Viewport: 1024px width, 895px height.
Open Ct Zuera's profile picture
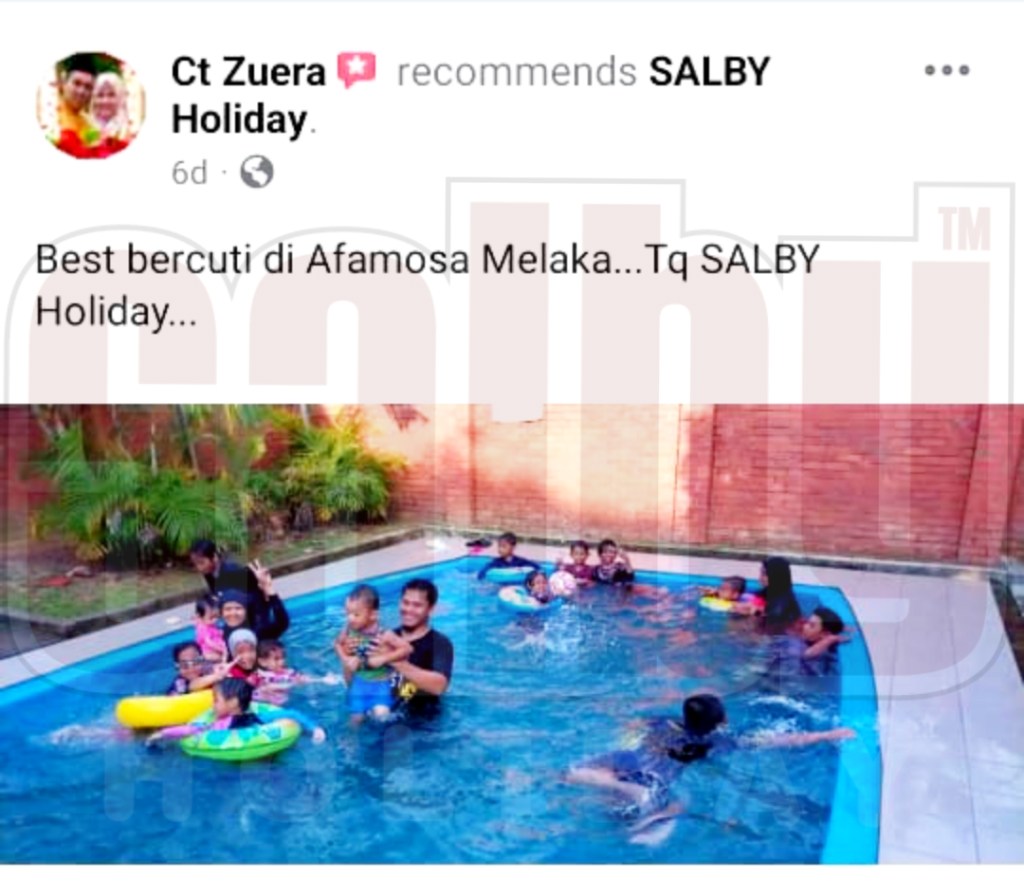pos(91,105)
